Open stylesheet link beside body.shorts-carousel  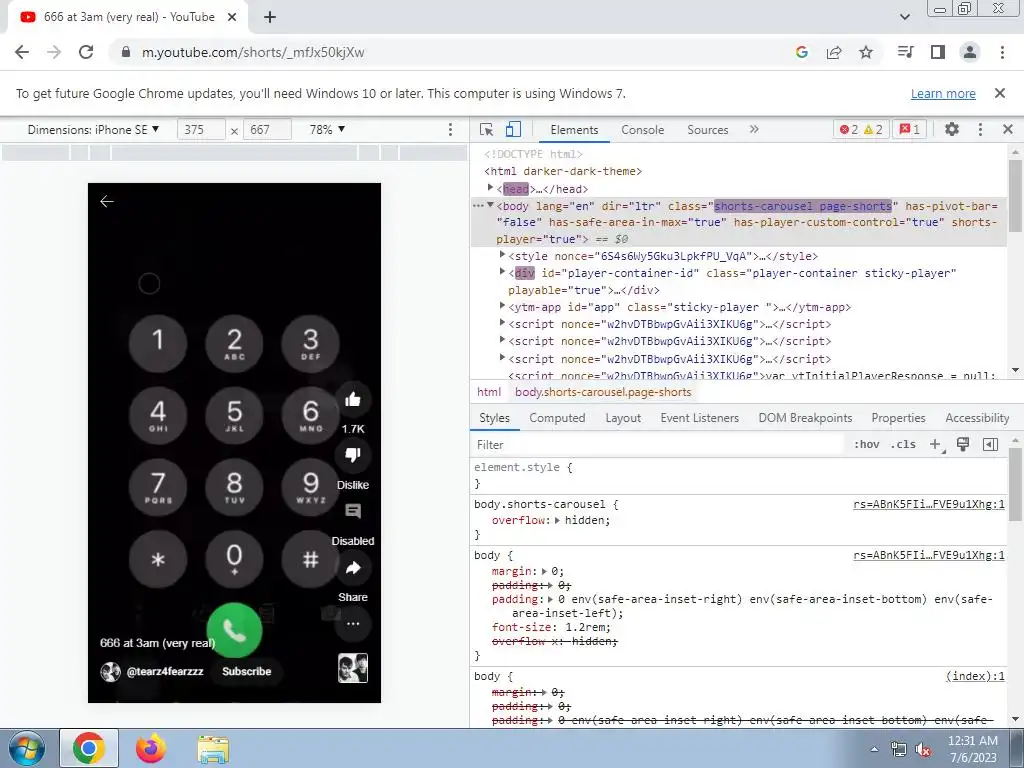[929, 504]
